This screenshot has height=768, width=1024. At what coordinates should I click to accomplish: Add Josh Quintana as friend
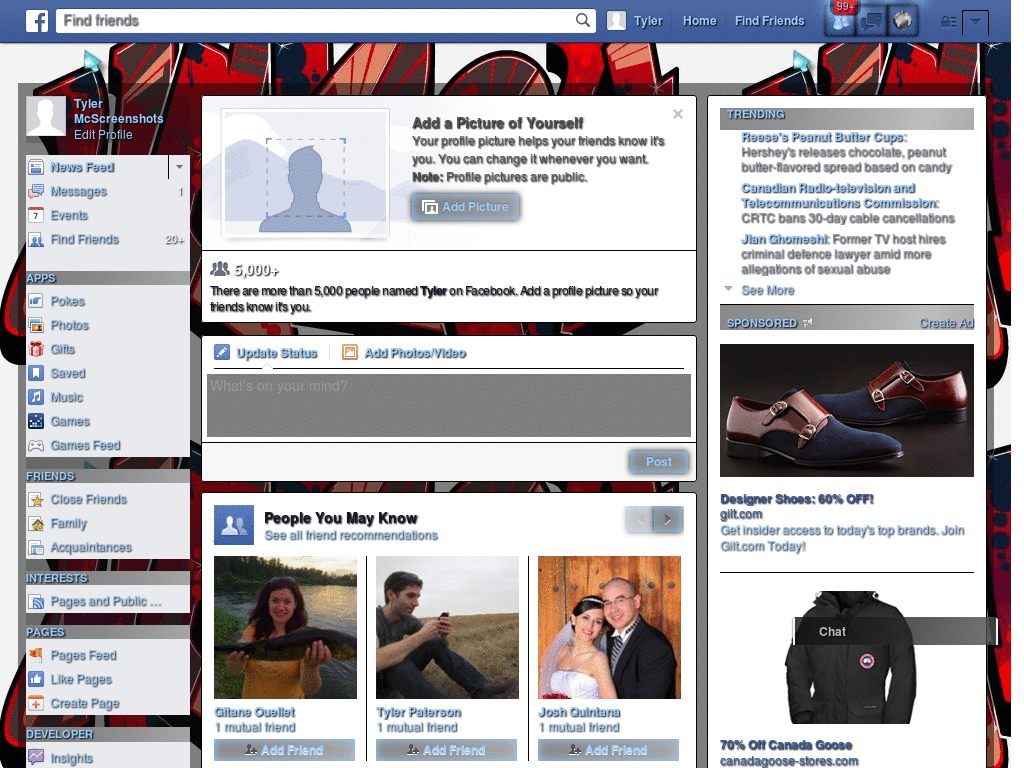[x=609, y=750]
